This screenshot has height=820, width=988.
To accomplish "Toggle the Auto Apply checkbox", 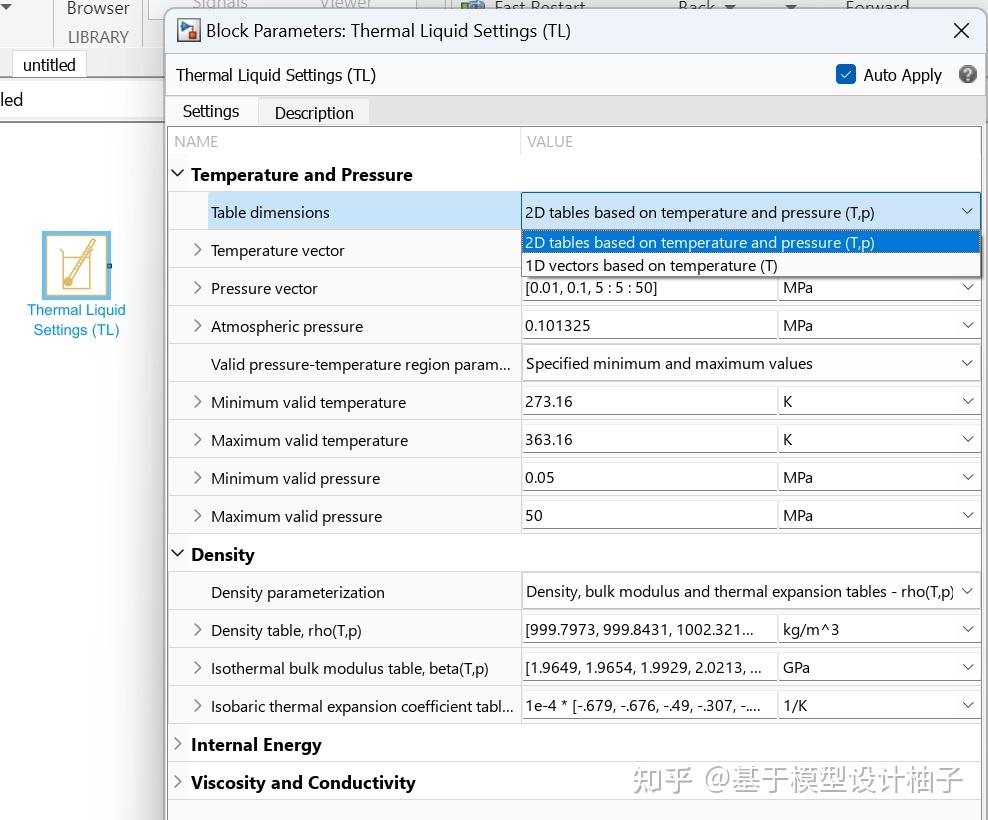I will tap(846, 74).
